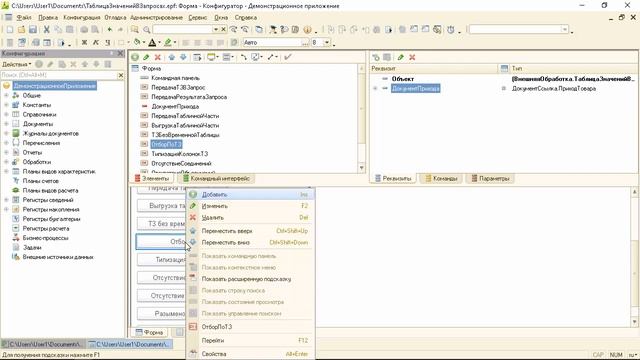Click red Delete cross in attributes toolbar
This screenshot has width=640, height=360.
pyautogui.click(x=412, y=57)
